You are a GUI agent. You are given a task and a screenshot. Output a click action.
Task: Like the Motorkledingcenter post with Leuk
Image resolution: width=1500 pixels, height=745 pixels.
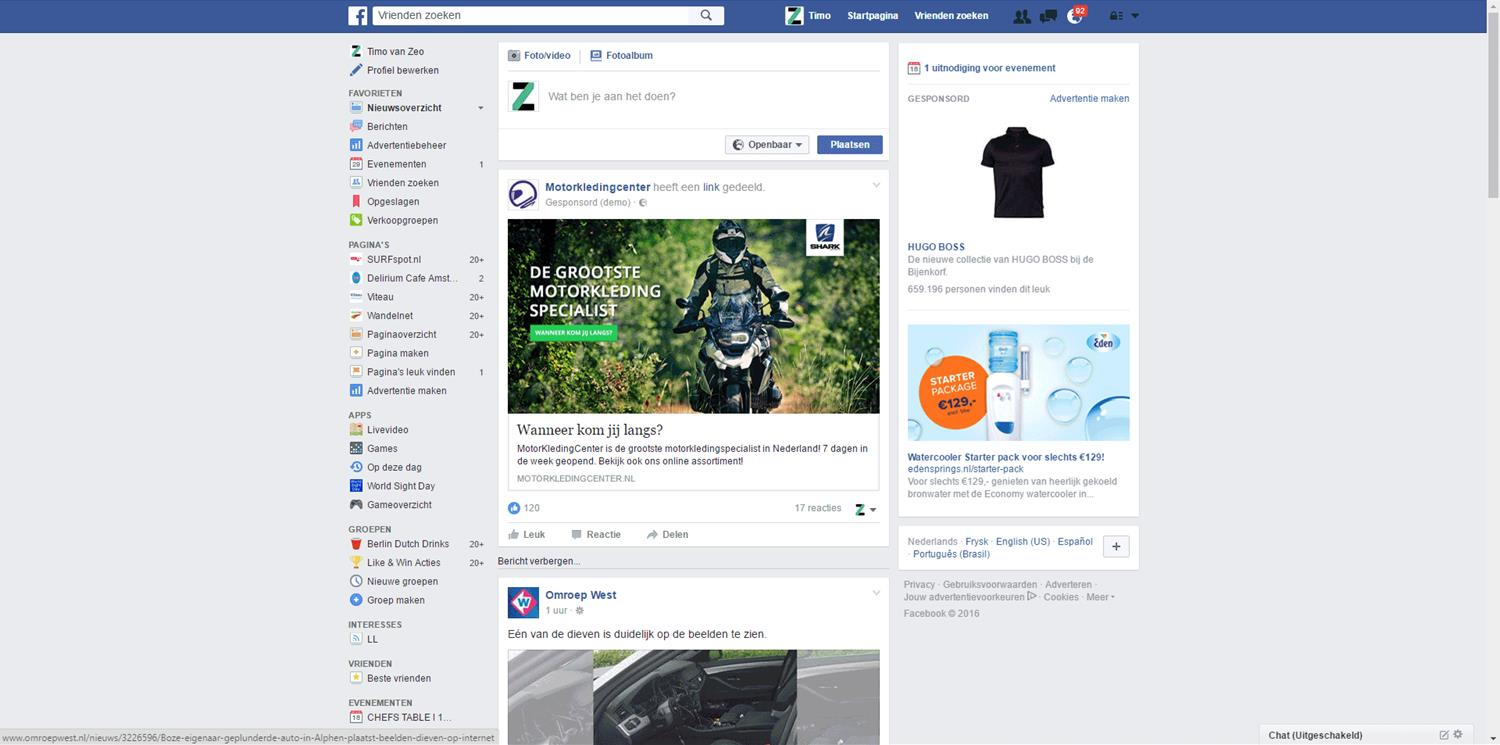pos(527,535)
